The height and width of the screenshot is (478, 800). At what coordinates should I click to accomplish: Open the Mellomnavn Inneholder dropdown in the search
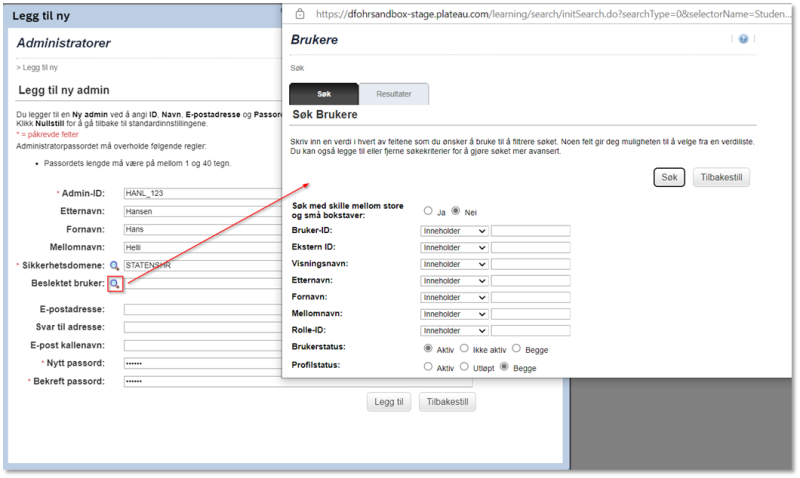[454, 314]
